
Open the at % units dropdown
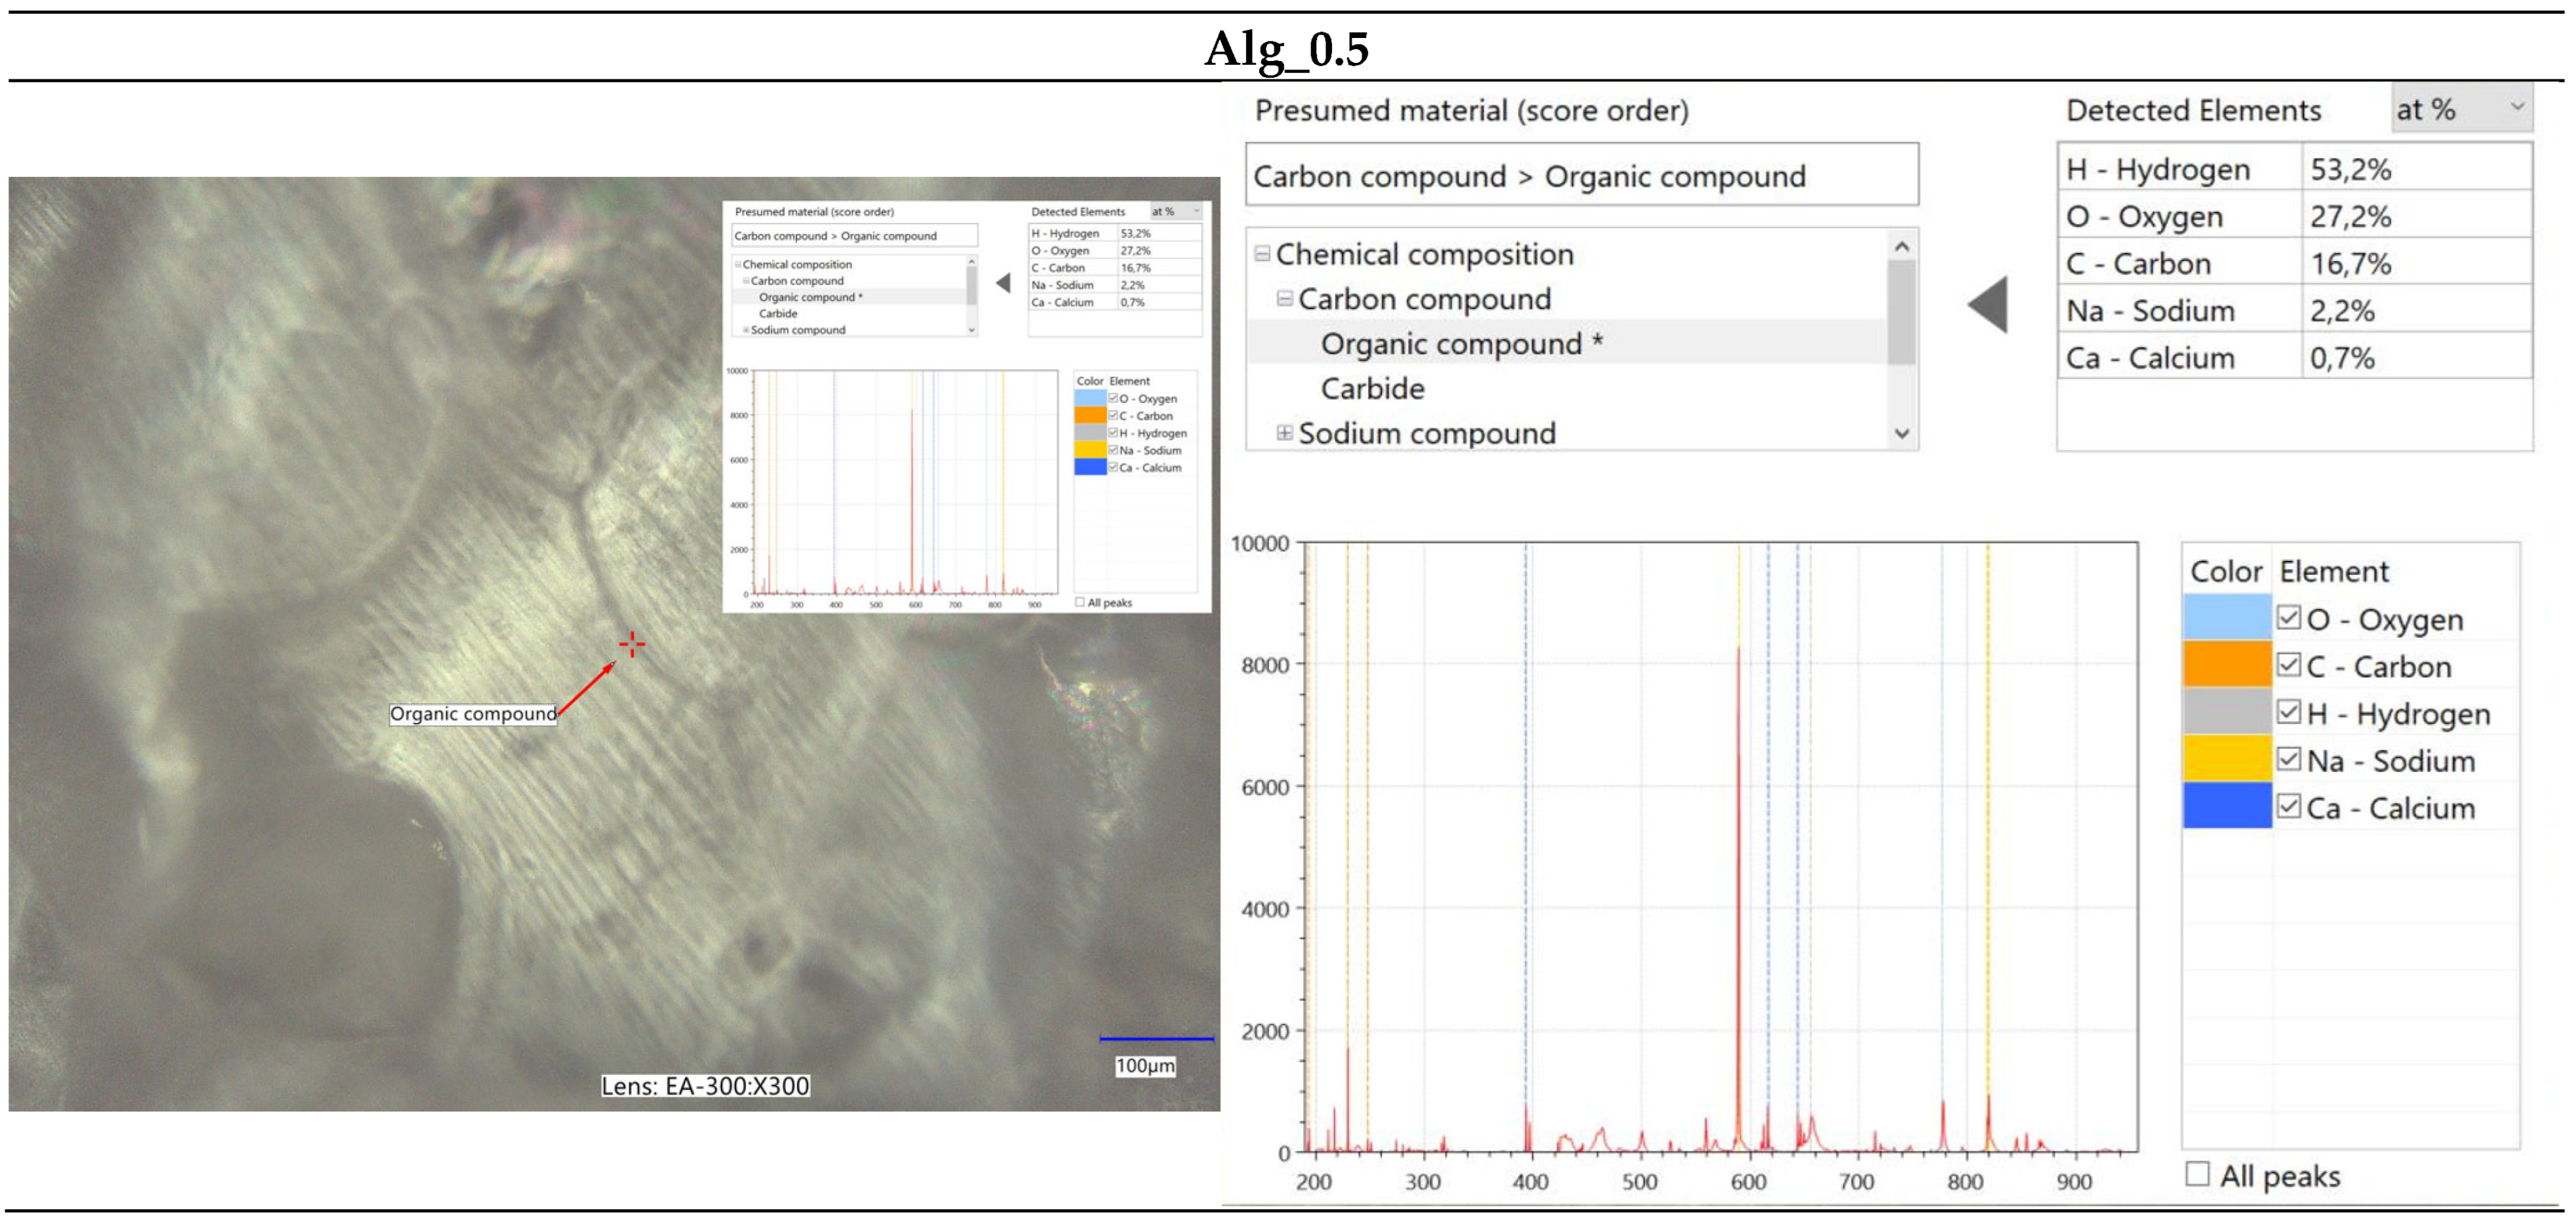(2462, 109)
